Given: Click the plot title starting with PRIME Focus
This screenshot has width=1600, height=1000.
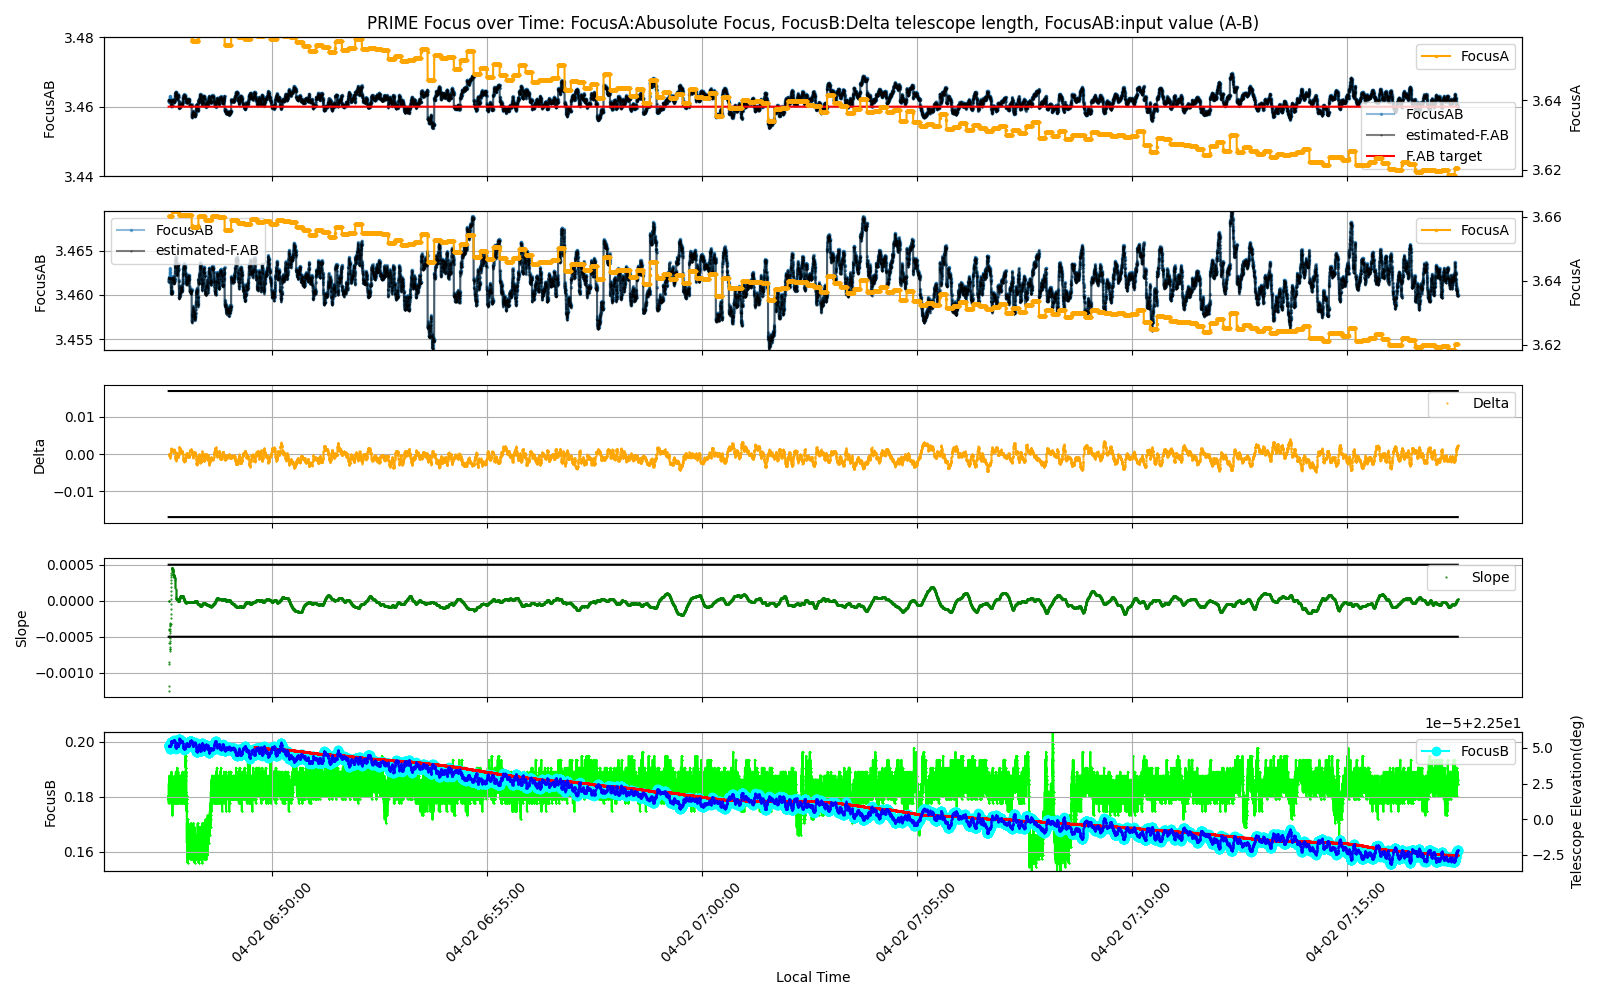Looking at the screenshot, I should pos(812,22).
